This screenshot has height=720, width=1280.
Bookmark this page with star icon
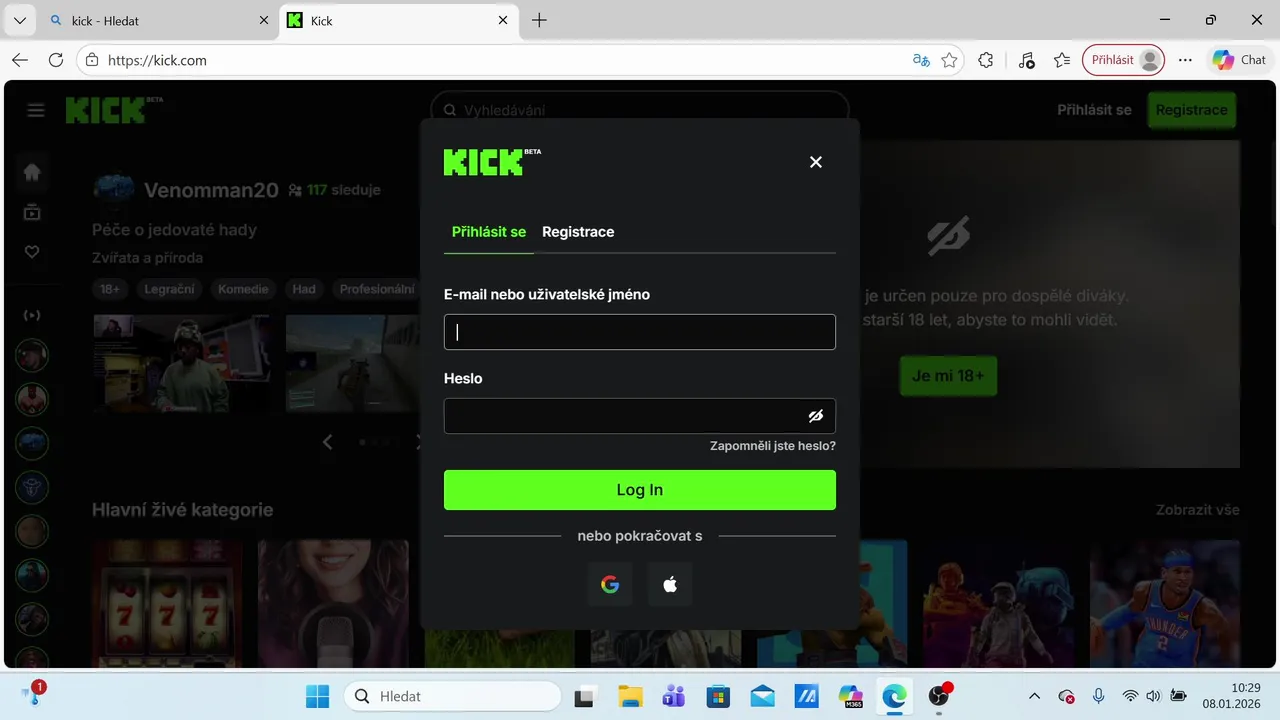point(950,60)
